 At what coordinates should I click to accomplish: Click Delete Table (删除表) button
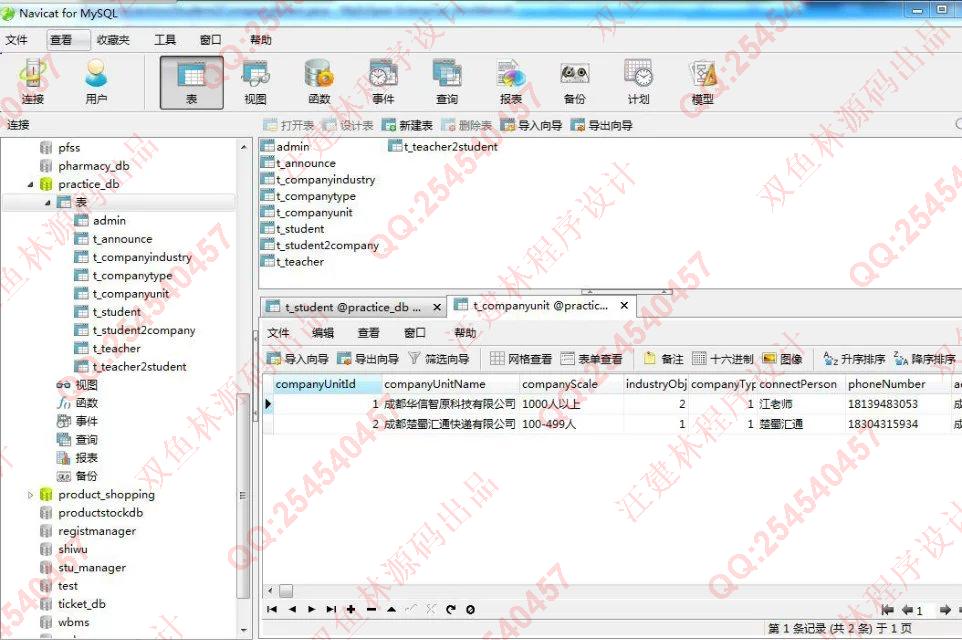[466, 125]
